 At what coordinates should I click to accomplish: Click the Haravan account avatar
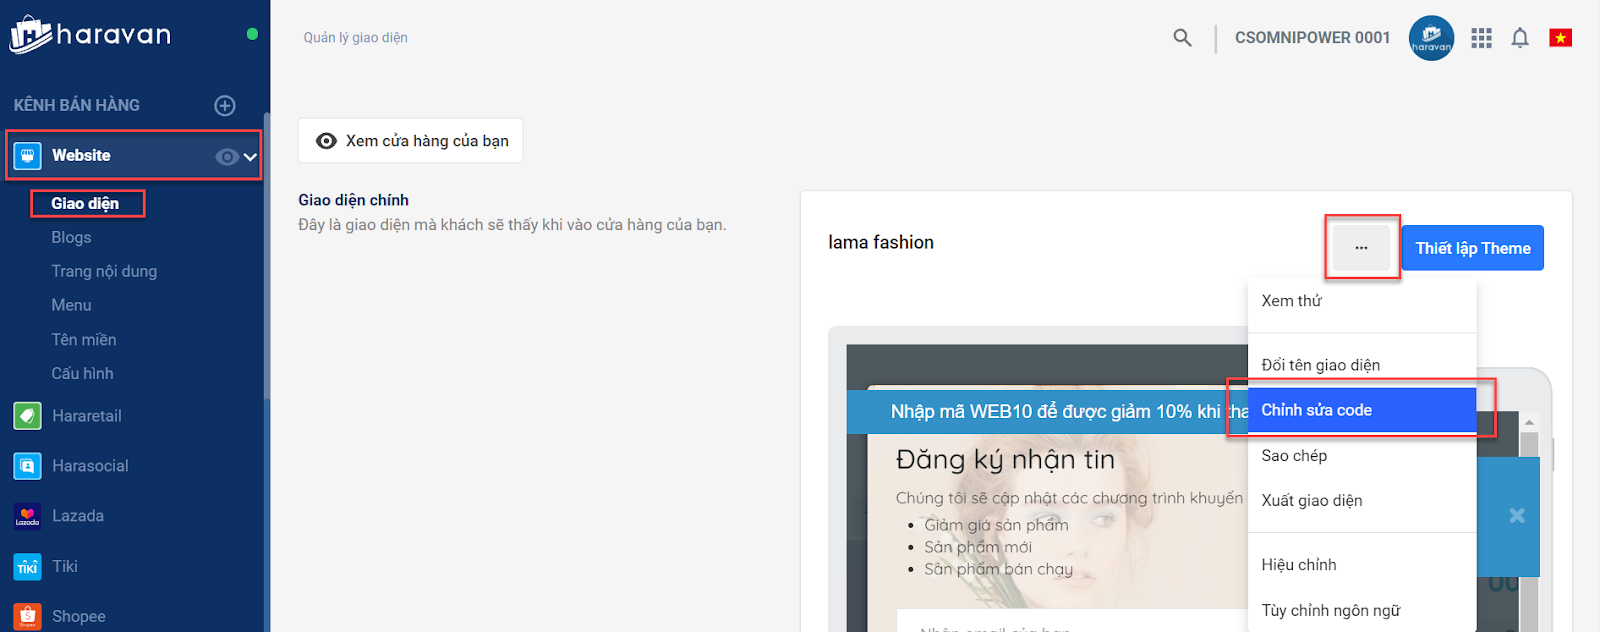[x=1431, y=38]
